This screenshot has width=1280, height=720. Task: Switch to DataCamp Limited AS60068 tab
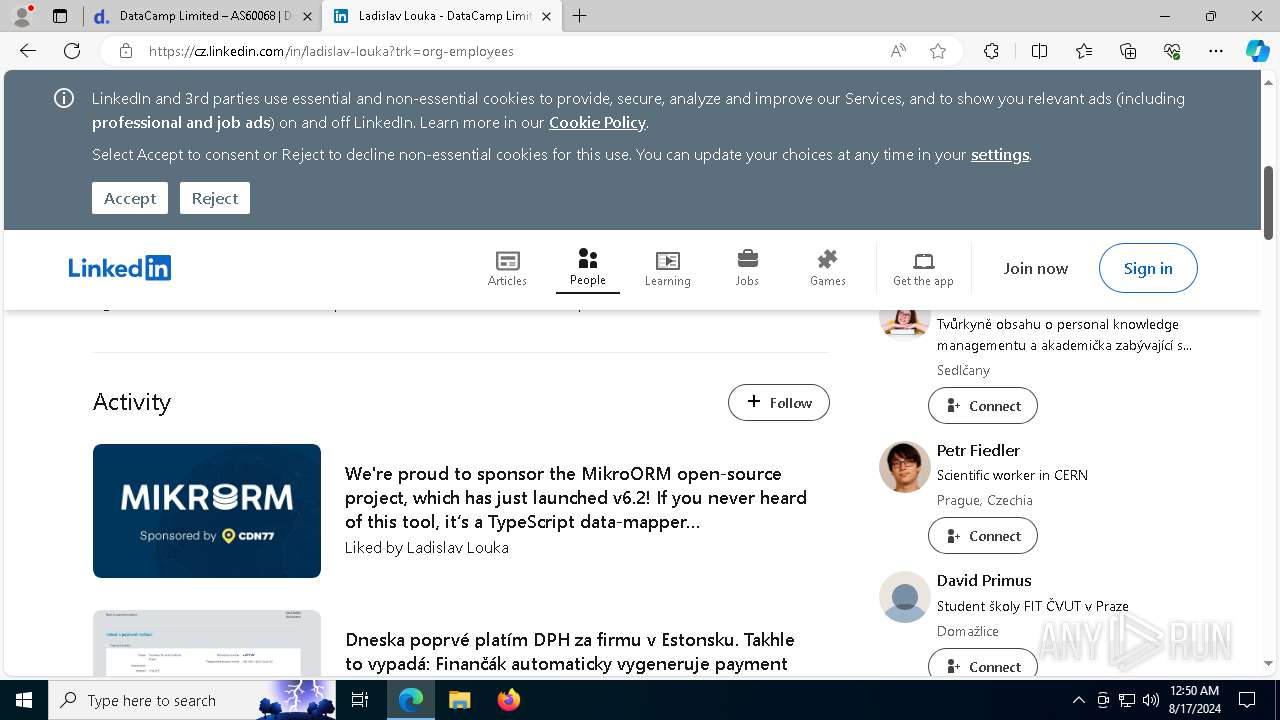201,16
